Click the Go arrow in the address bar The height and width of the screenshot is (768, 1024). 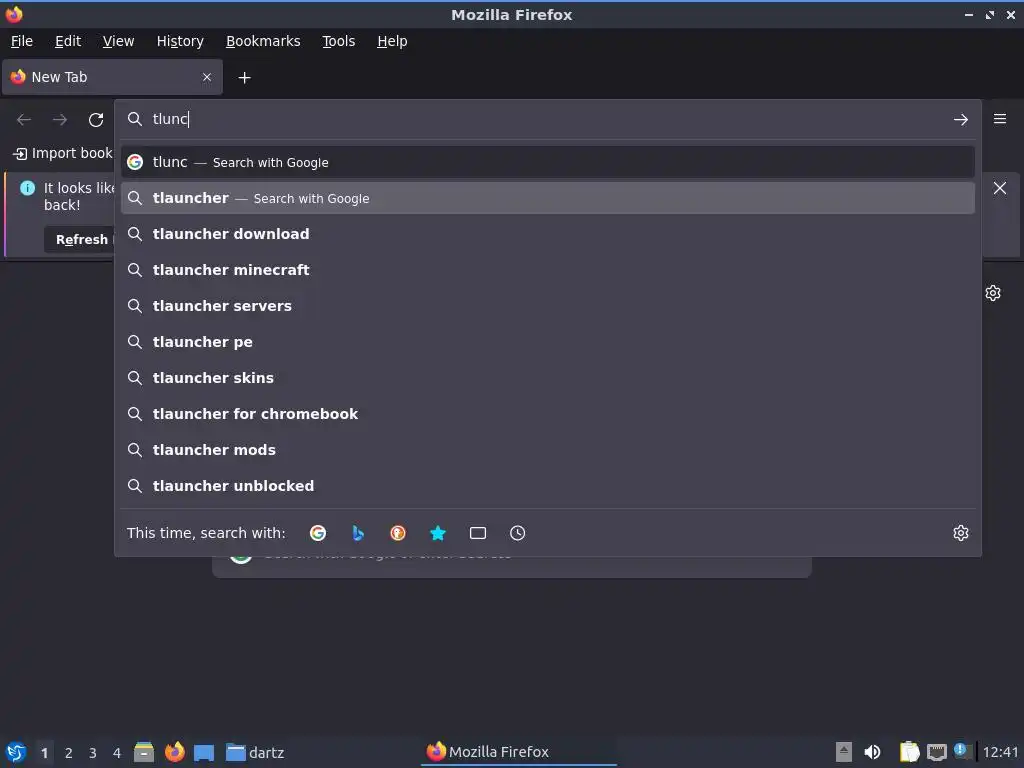coord(960,120)
